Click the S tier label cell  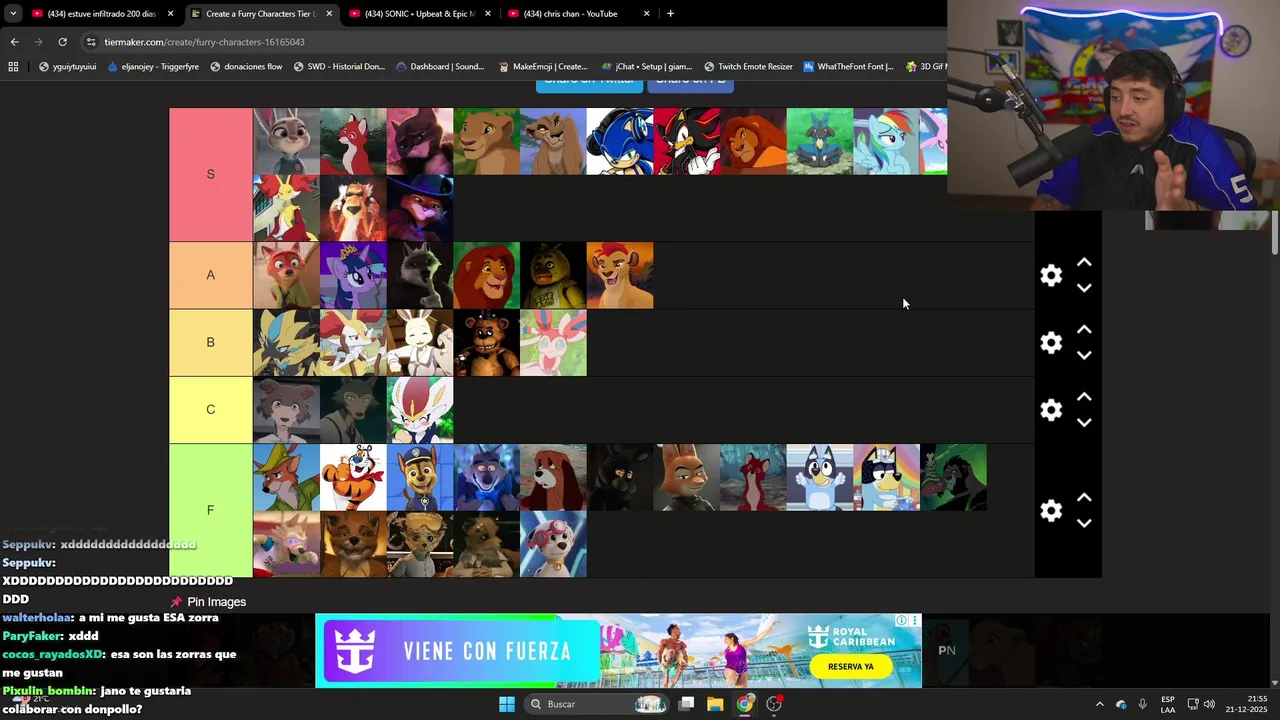click(x=210, y=174)
